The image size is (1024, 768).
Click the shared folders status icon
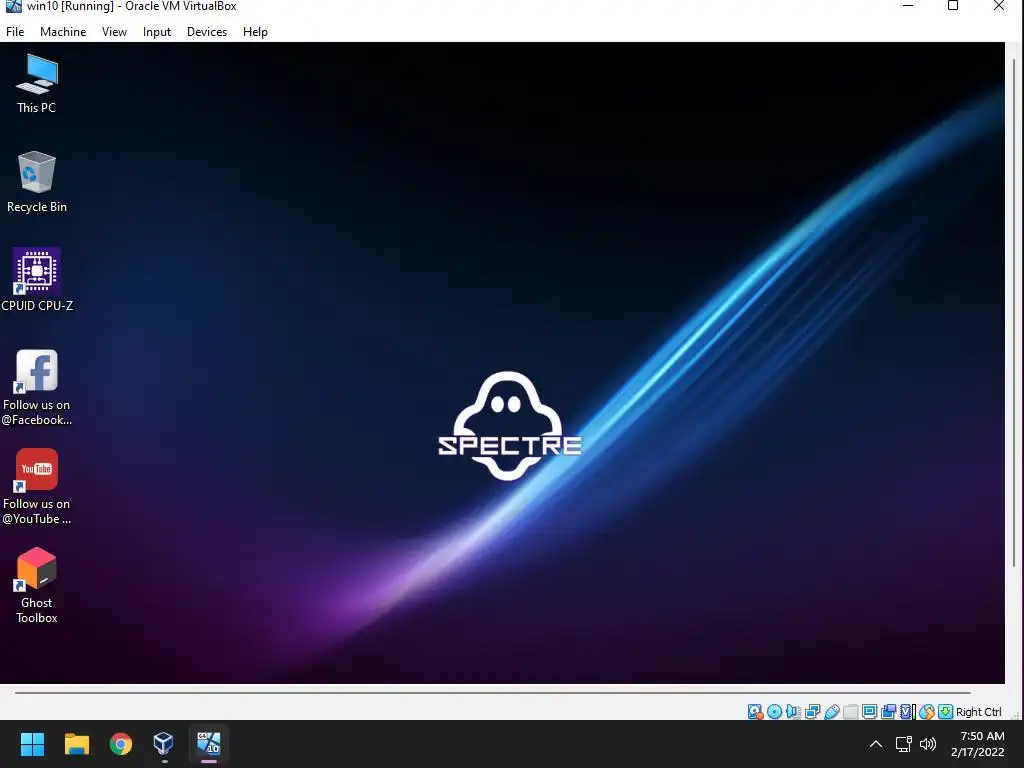click(850, 712)
